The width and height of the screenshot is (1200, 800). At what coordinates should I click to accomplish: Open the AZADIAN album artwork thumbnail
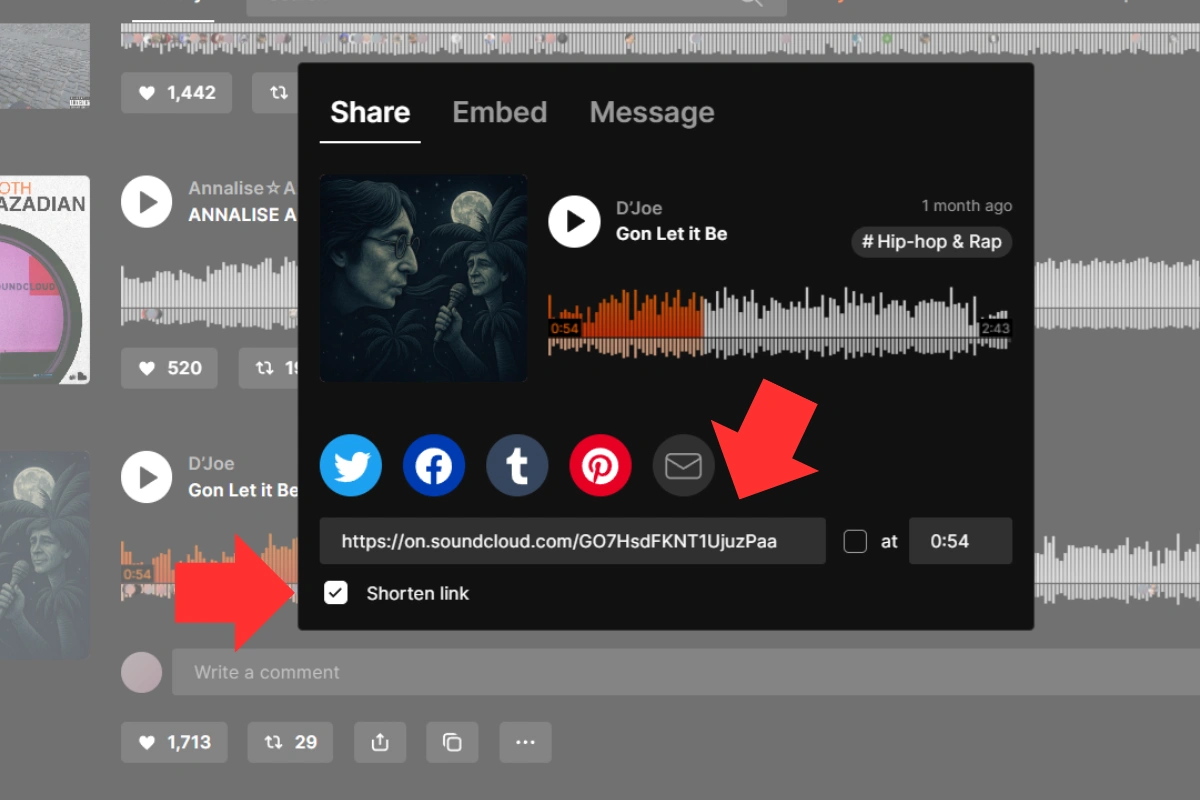coord(45,280)
